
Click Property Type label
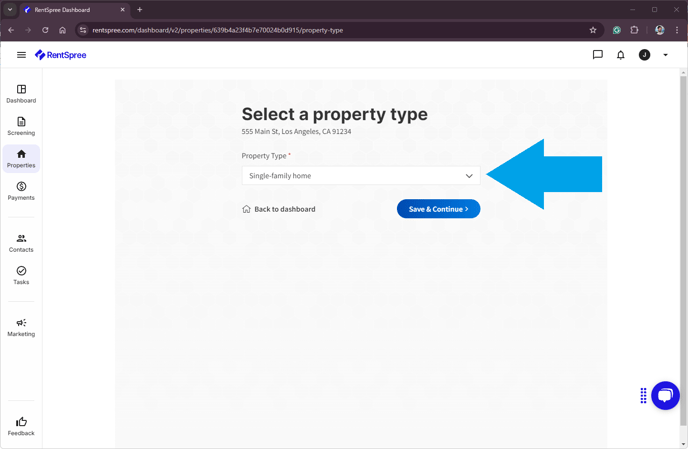click(264, 156)
